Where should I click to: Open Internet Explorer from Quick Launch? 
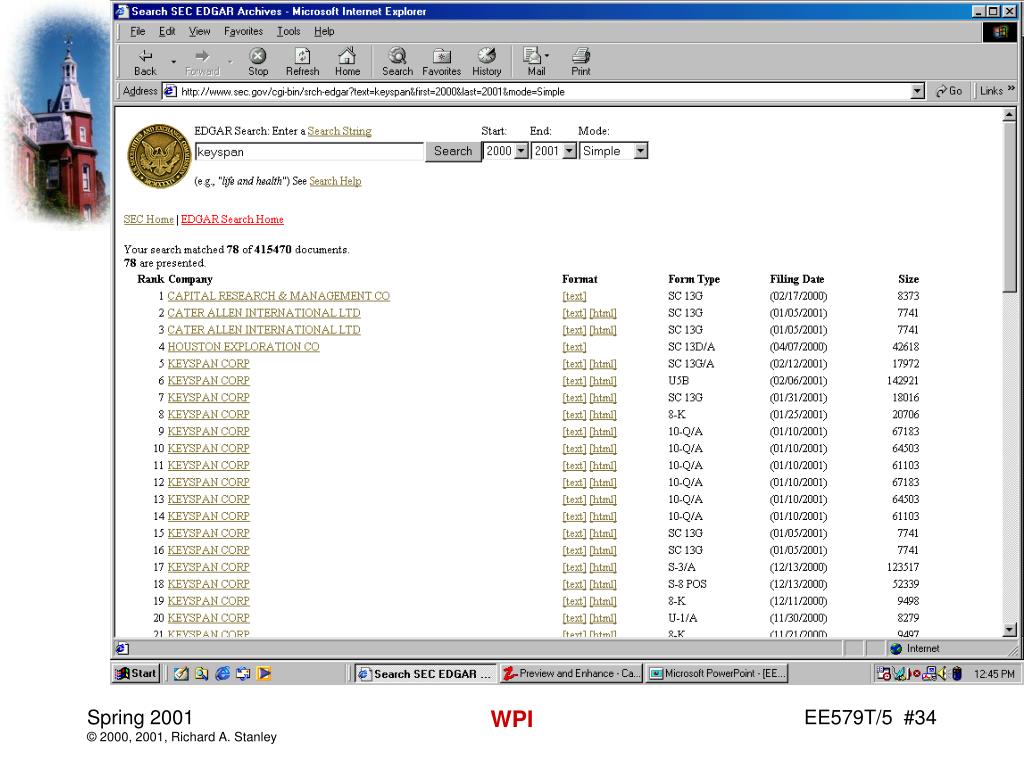pyautogui.click(x=223, y=673)
